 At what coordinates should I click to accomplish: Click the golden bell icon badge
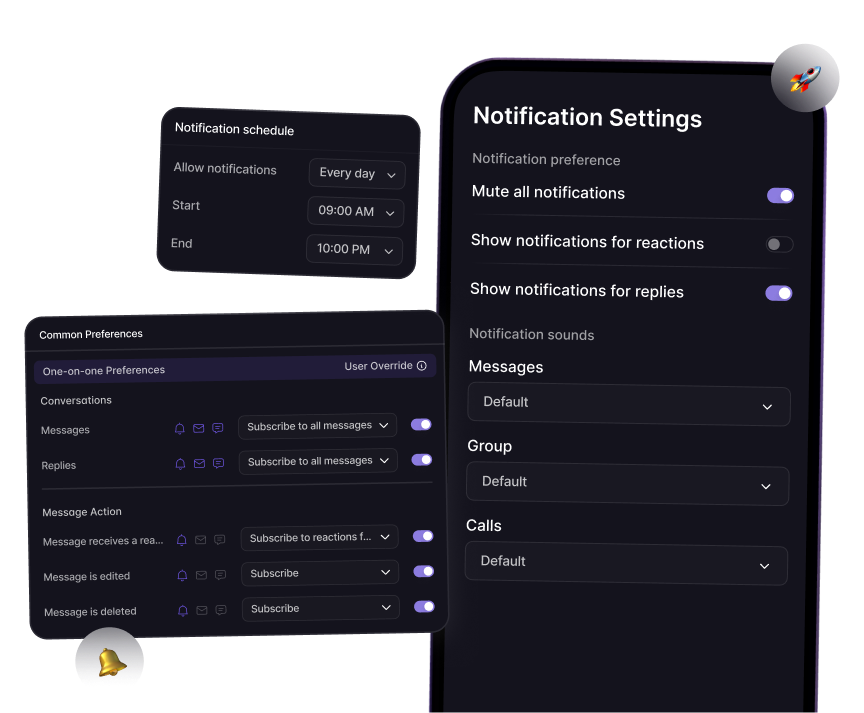pos(110,661)
